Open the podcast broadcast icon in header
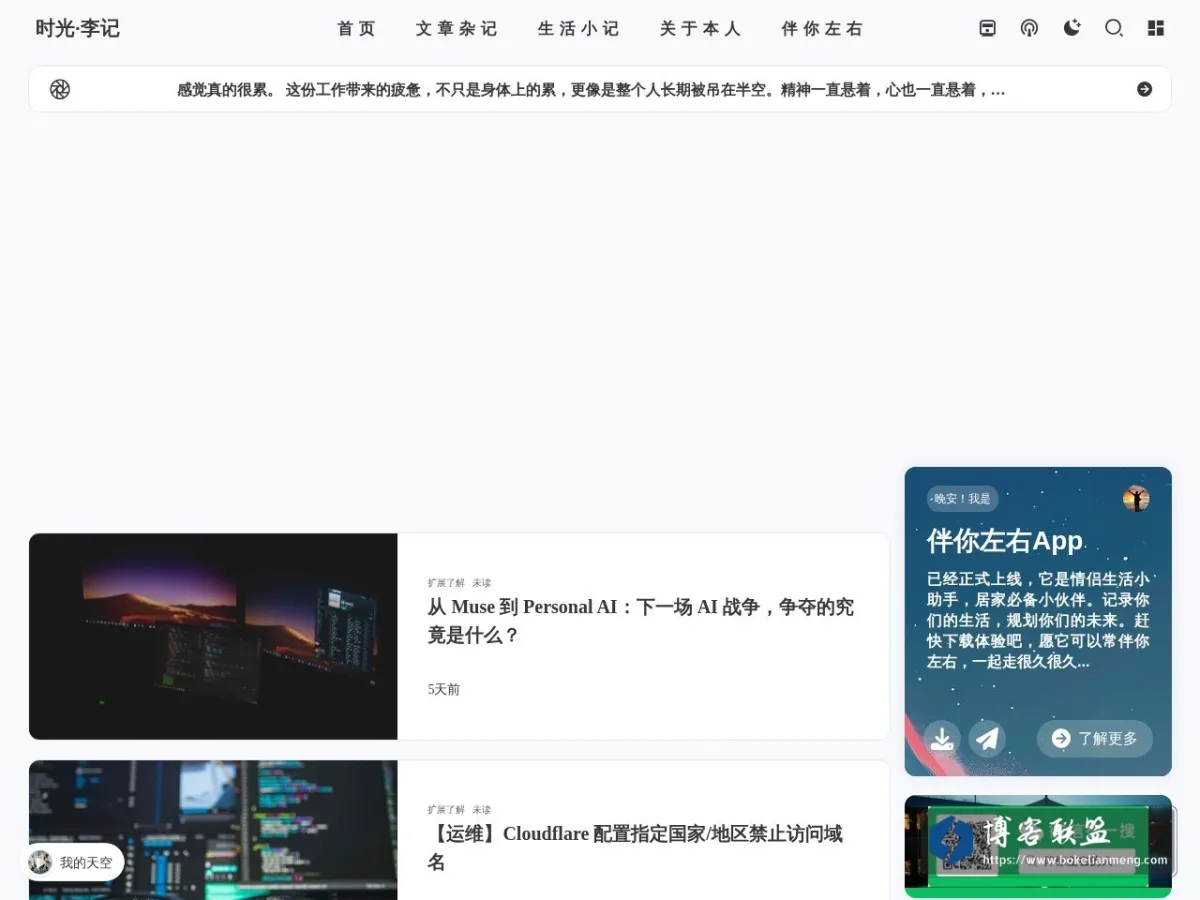Image resolution: width=1200 pixels, height=900 pixels. (1029, 28)
